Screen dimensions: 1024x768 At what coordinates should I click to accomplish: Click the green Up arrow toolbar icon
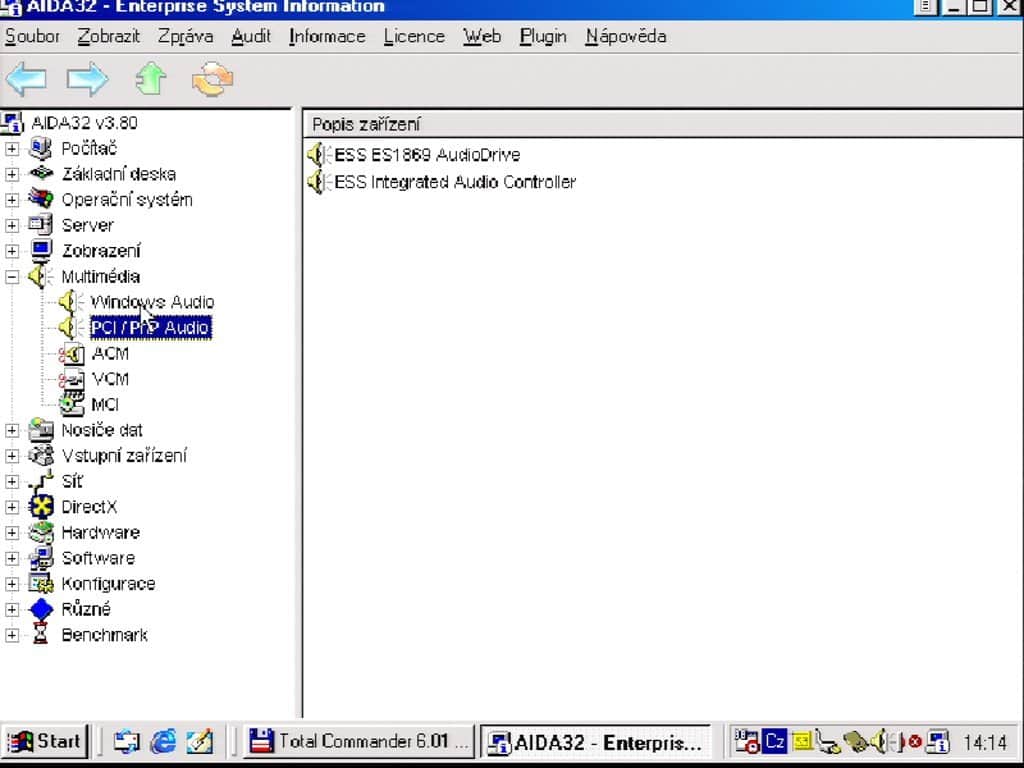pyautogui.click(x=151, y=79)
